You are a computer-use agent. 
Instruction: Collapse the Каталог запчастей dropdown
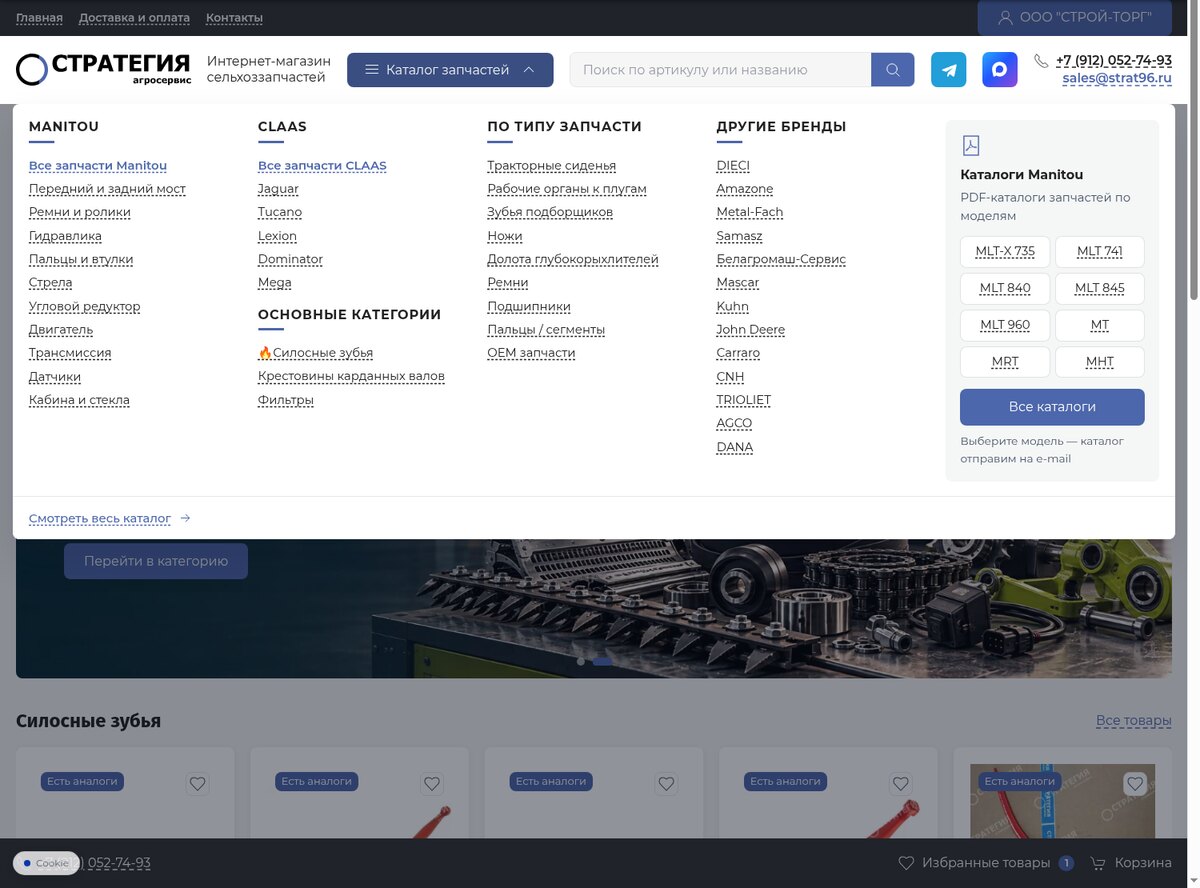450,70
